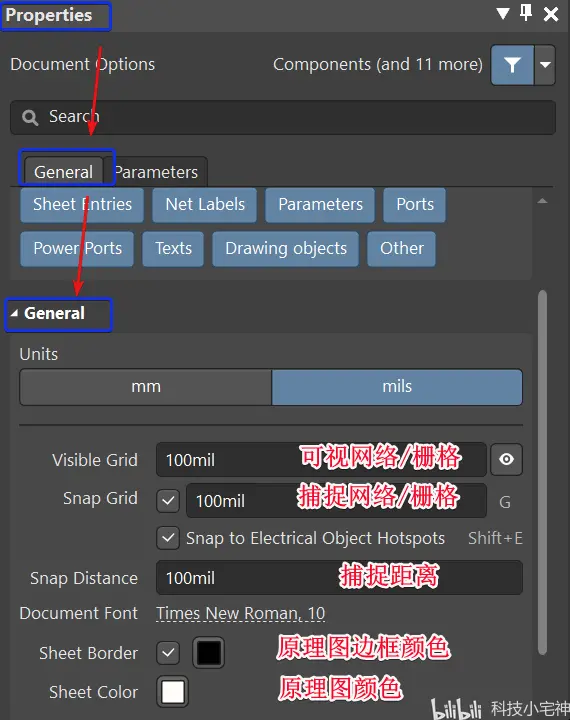Select mm units
This screenshot has width=570, height=720.
point(146,387)
